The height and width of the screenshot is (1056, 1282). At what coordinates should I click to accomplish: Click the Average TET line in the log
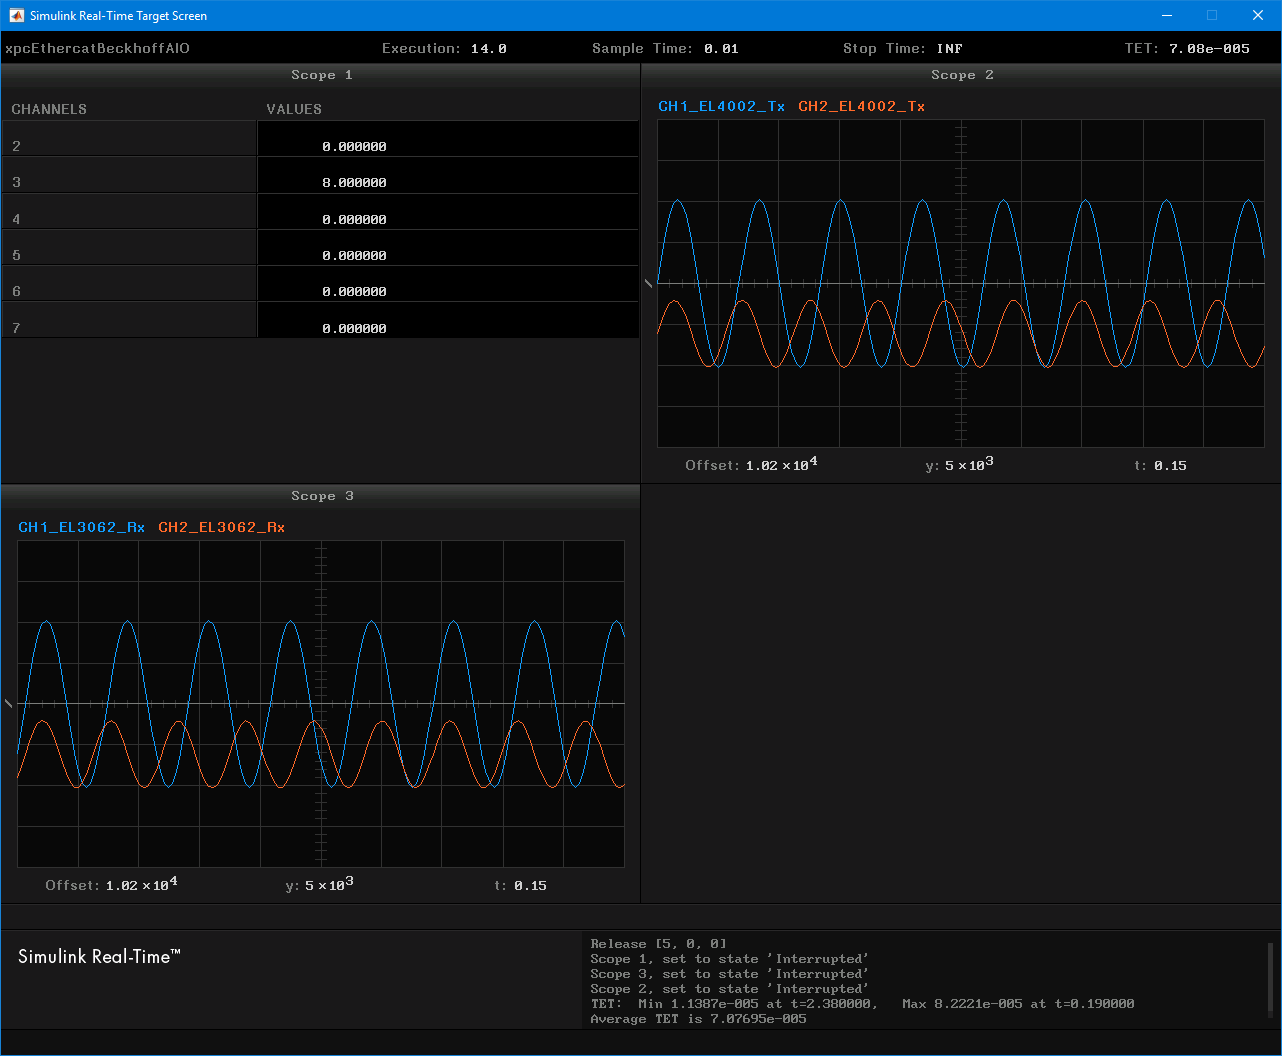(x=698, y=1019)
